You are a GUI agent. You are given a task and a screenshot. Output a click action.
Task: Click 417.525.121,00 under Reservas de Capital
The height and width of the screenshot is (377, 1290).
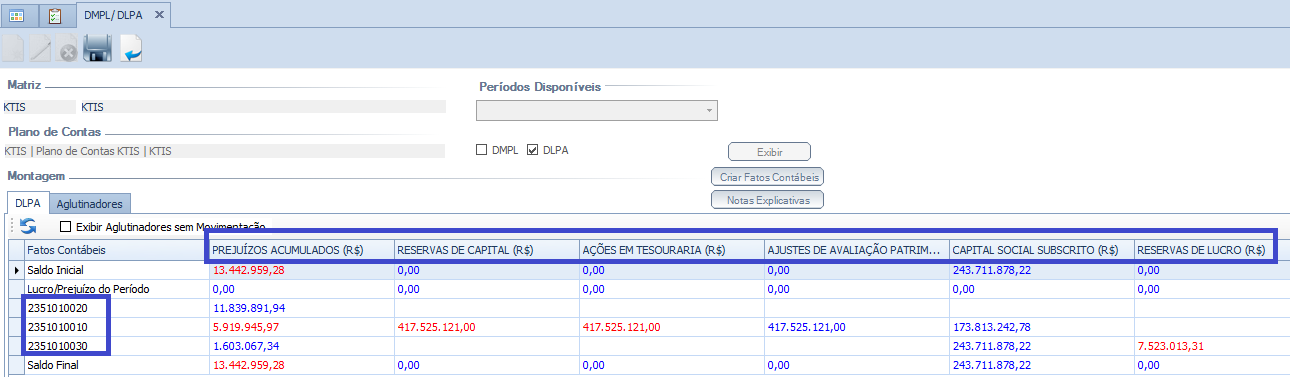(486, 327)
